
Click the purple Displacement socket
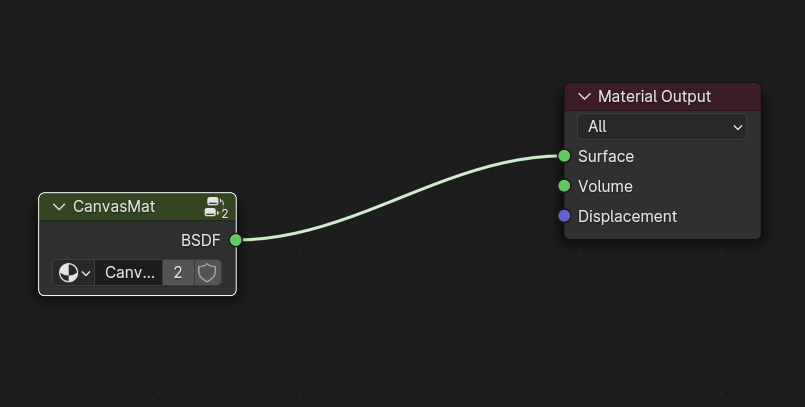(564, 216)
